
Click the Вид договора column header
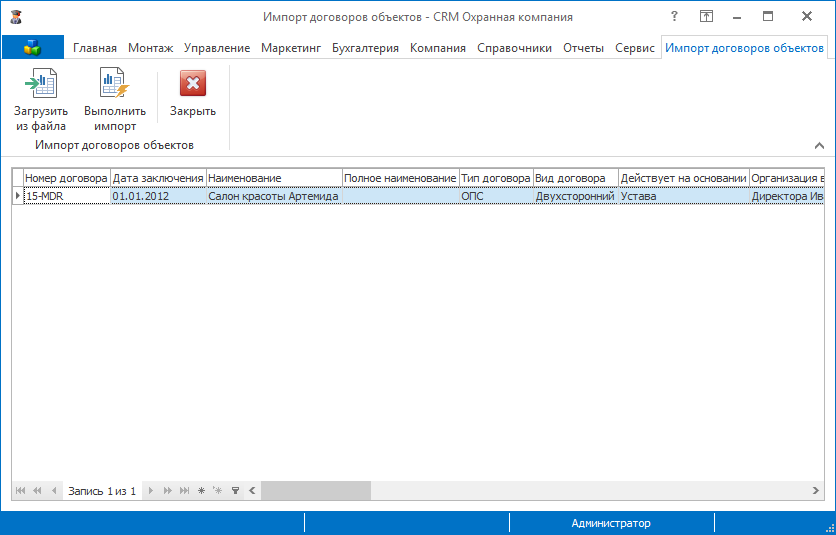coord(576,178)
